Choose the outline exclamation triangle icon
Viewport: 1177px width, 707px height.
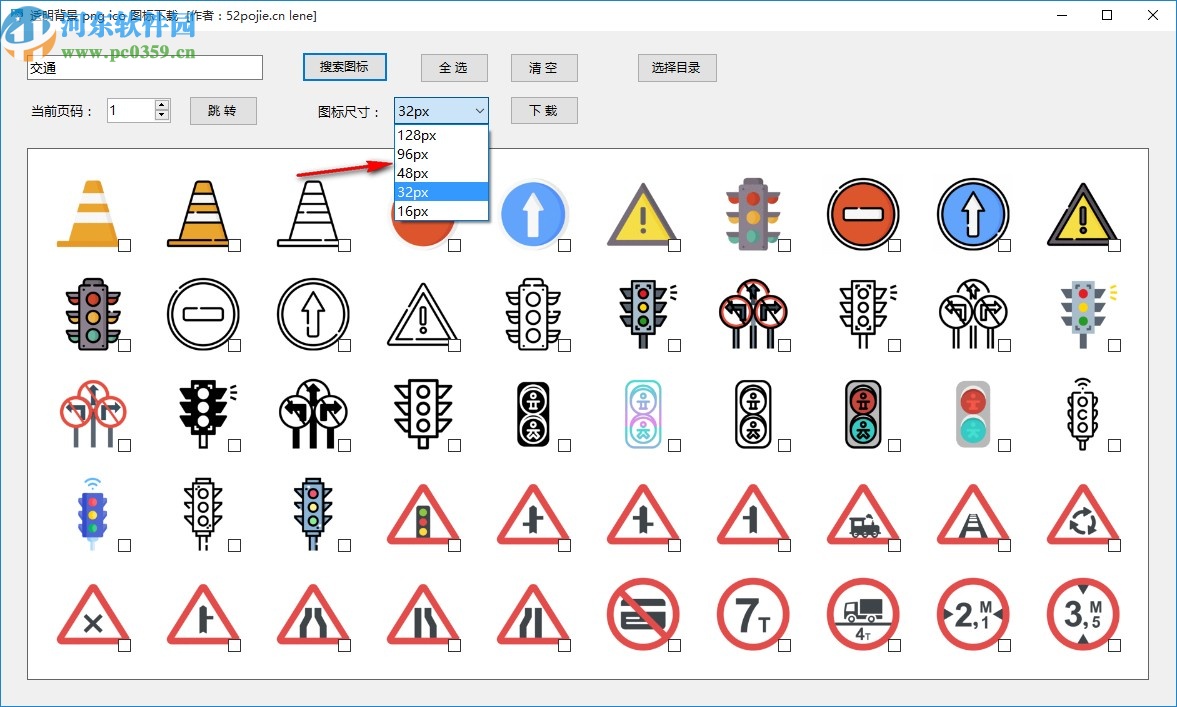click(423, 314)
